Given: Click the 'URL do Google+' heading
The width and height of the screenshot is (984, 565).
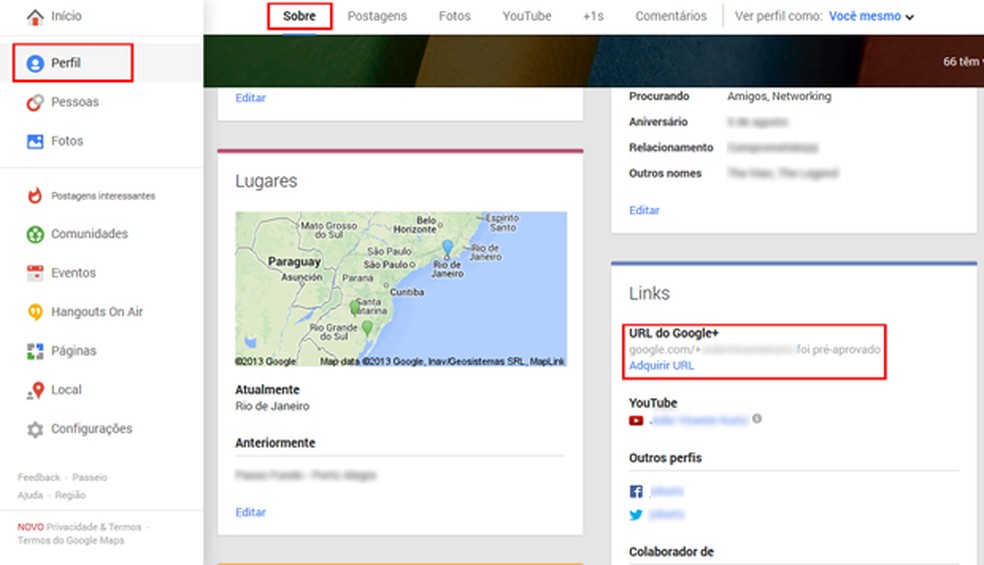Looking at the screenshot, I should tap(674, 333).
